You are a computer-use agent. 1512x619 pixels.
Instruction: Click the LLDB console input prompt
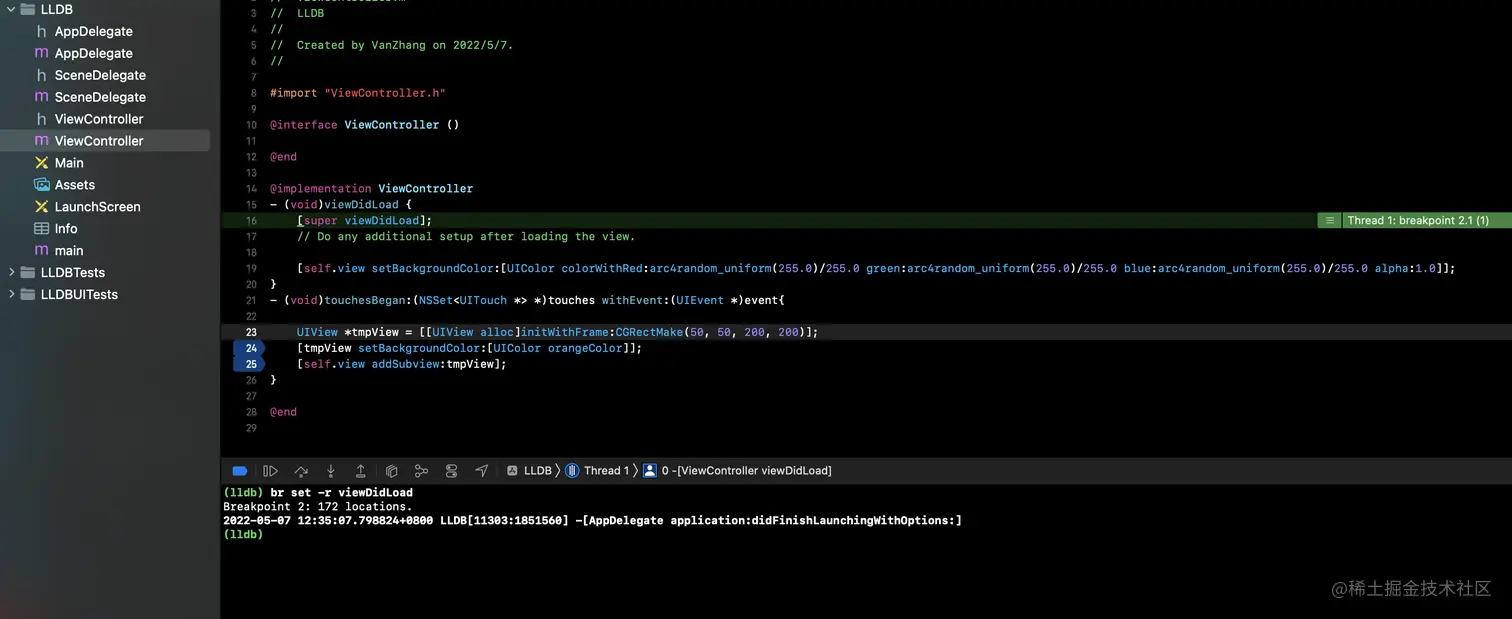243,535
